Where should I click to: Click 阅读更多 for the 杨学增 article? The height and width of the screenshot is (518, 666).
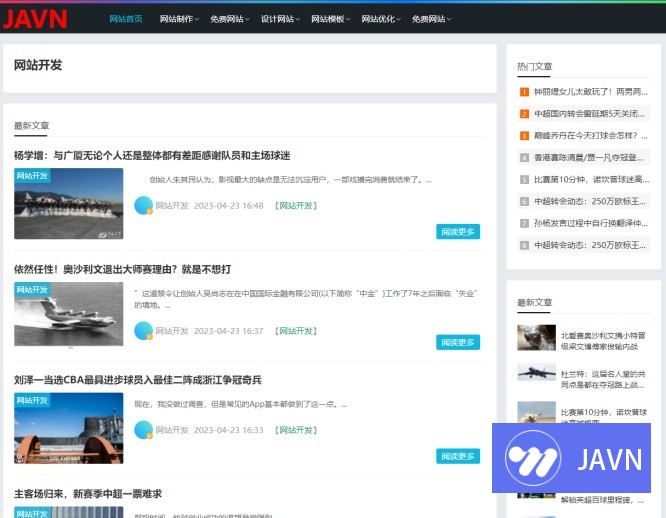pyautogui.click(x=458, y=232)
